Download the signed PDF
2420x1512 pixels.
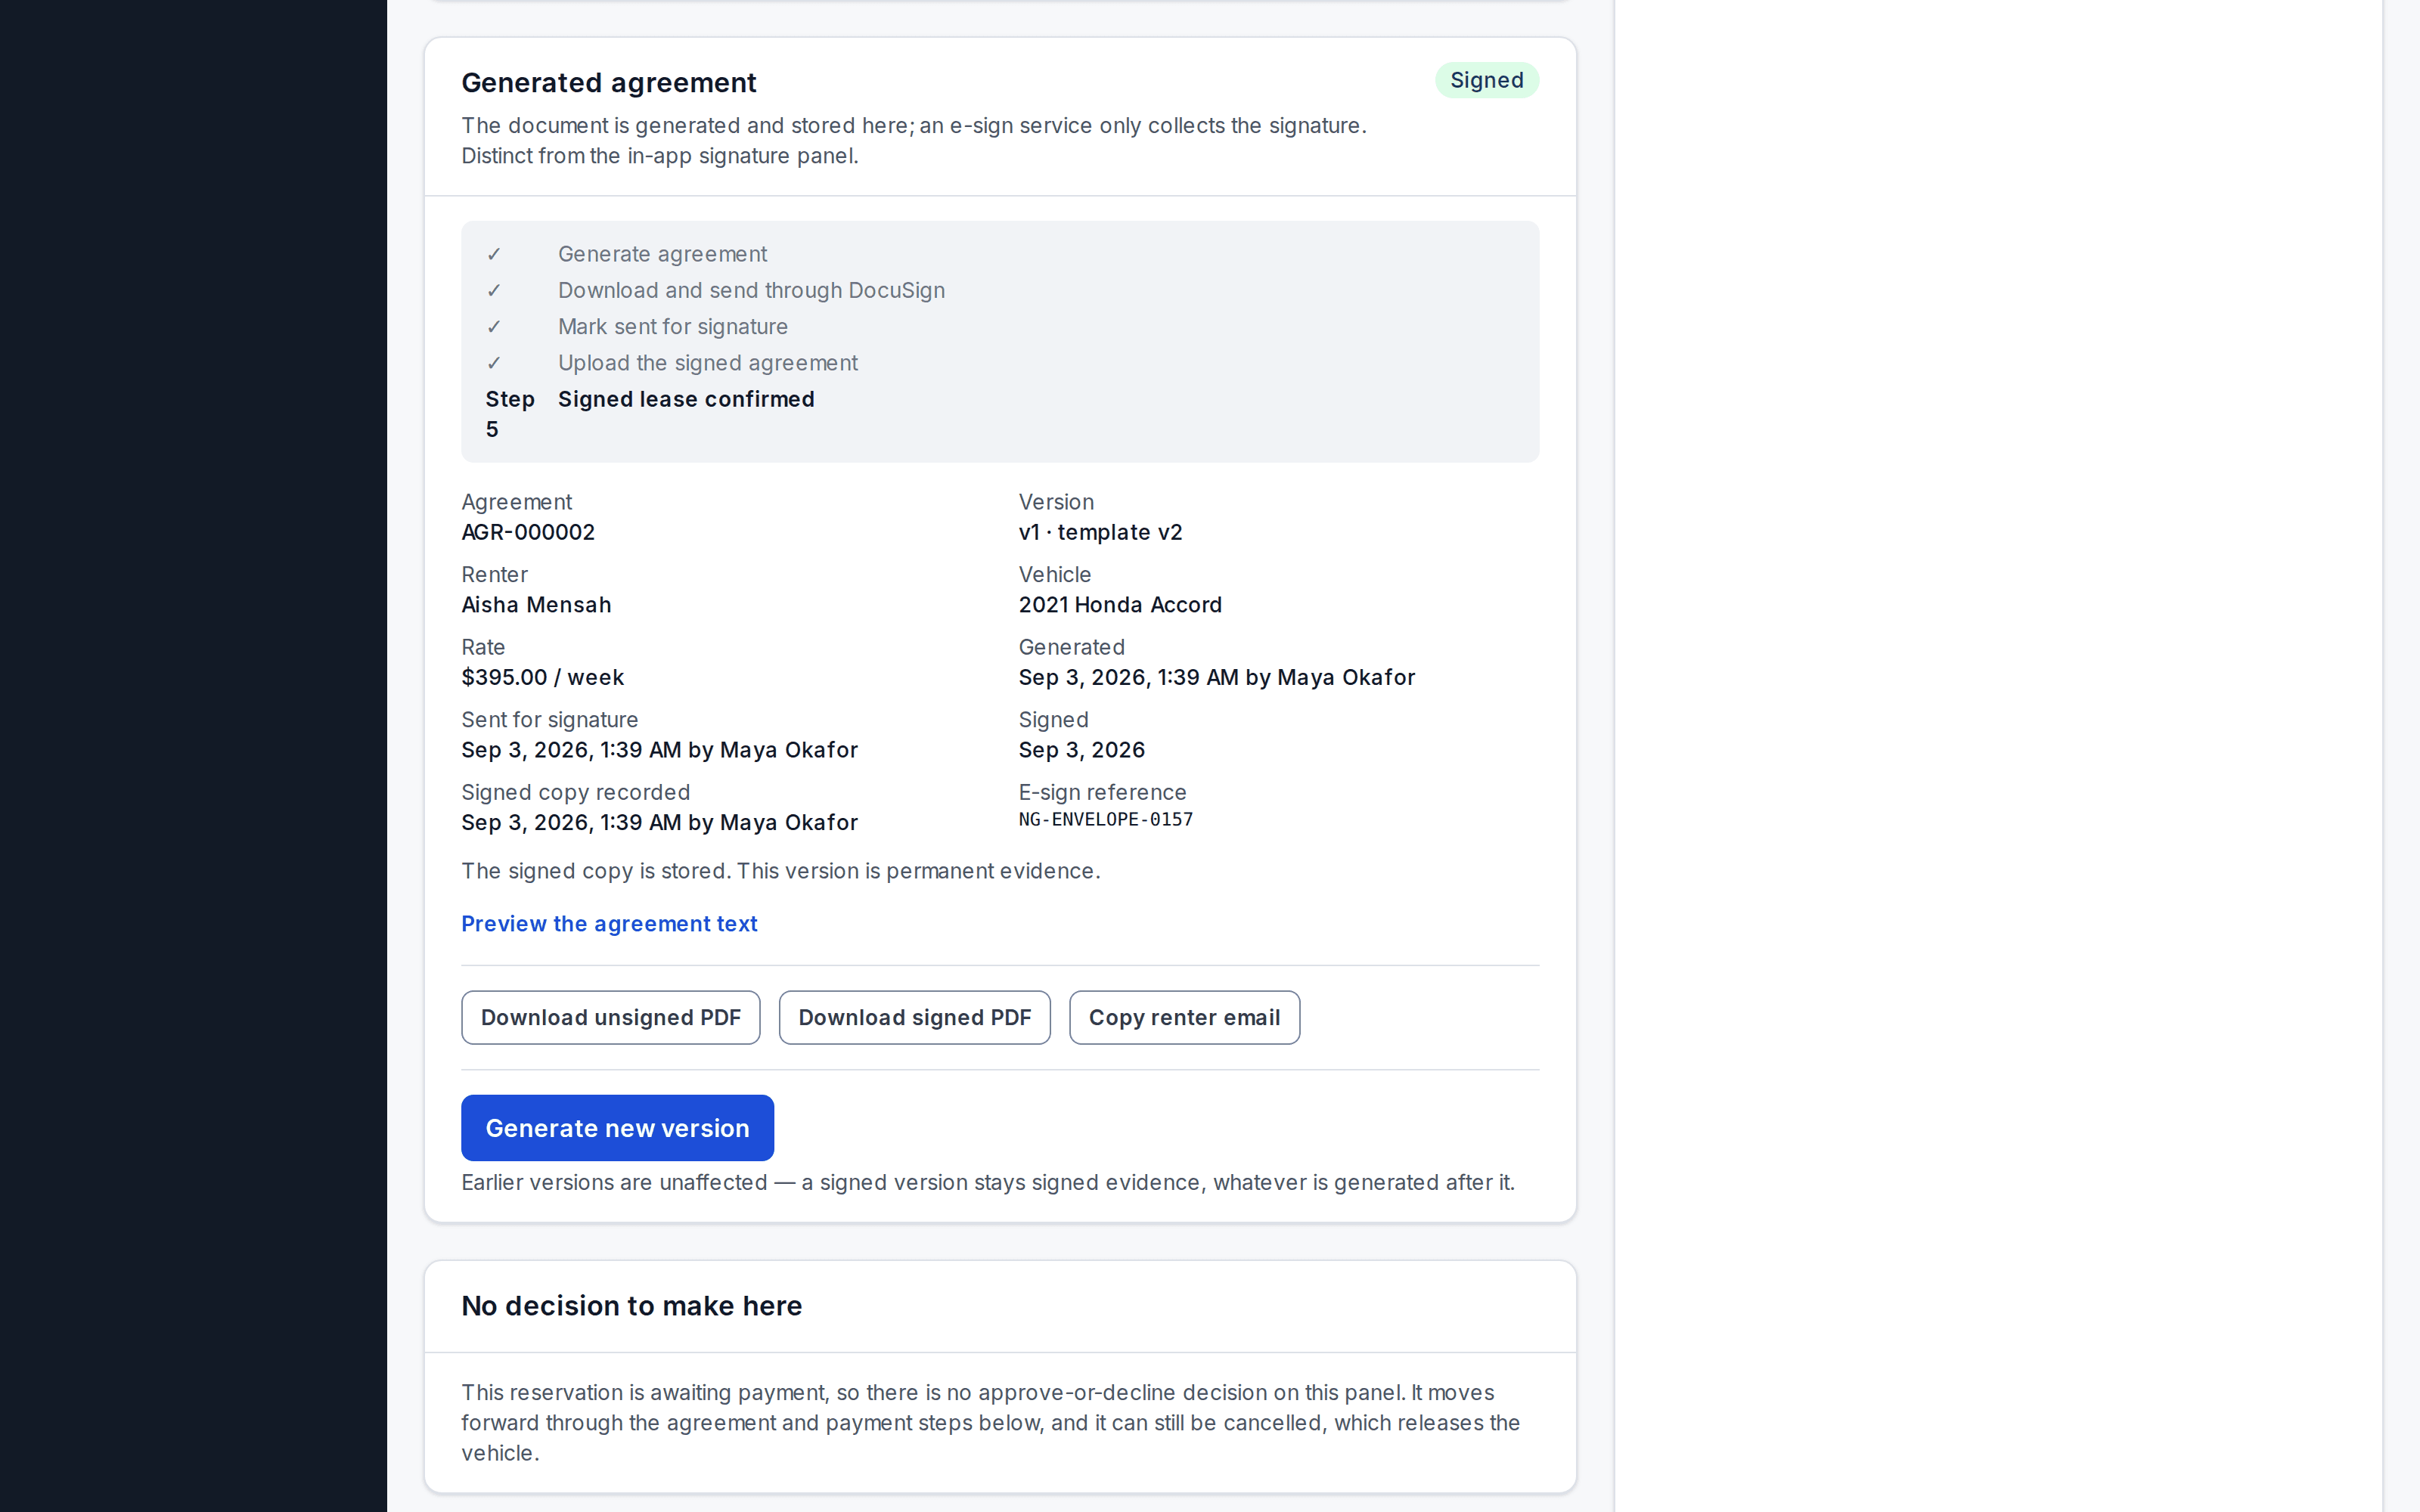click(x=914, y=1017)
